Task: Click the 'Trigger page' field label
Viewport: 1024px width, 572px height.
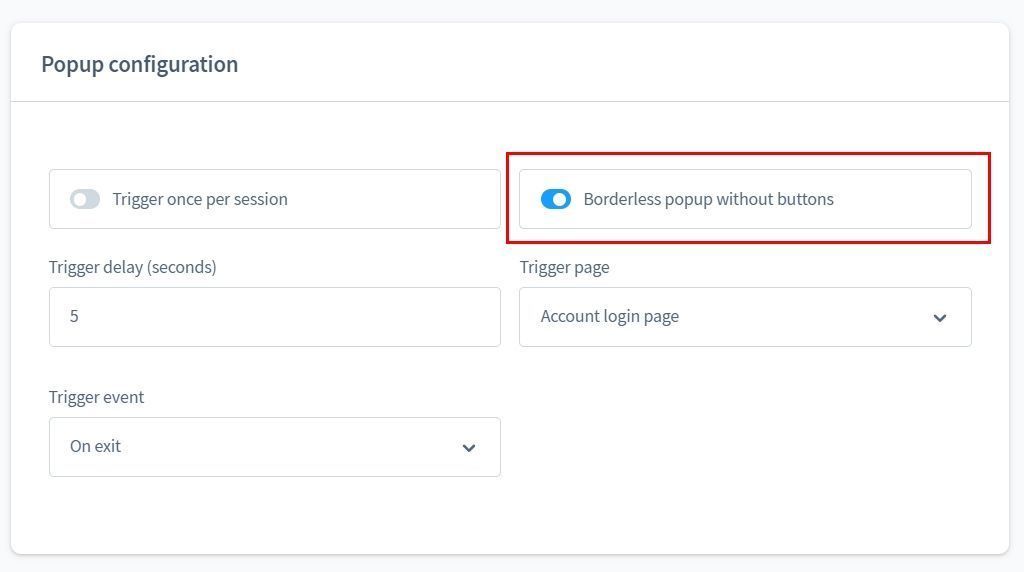Action: [564, 267]
